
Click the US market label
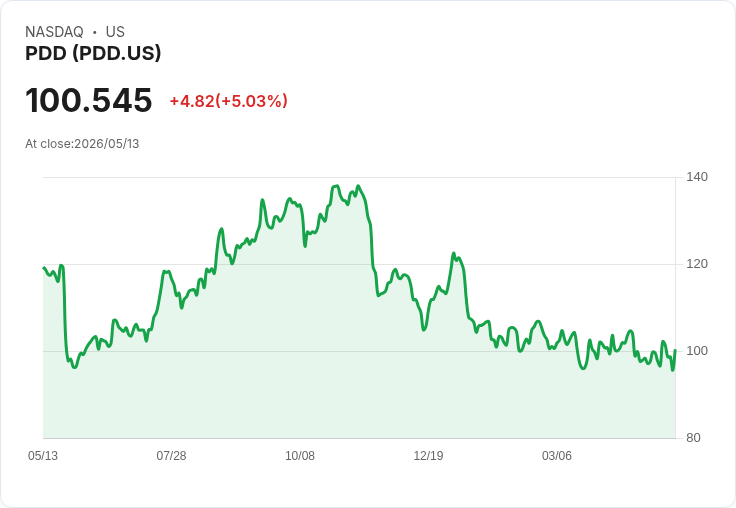[115, 32]
